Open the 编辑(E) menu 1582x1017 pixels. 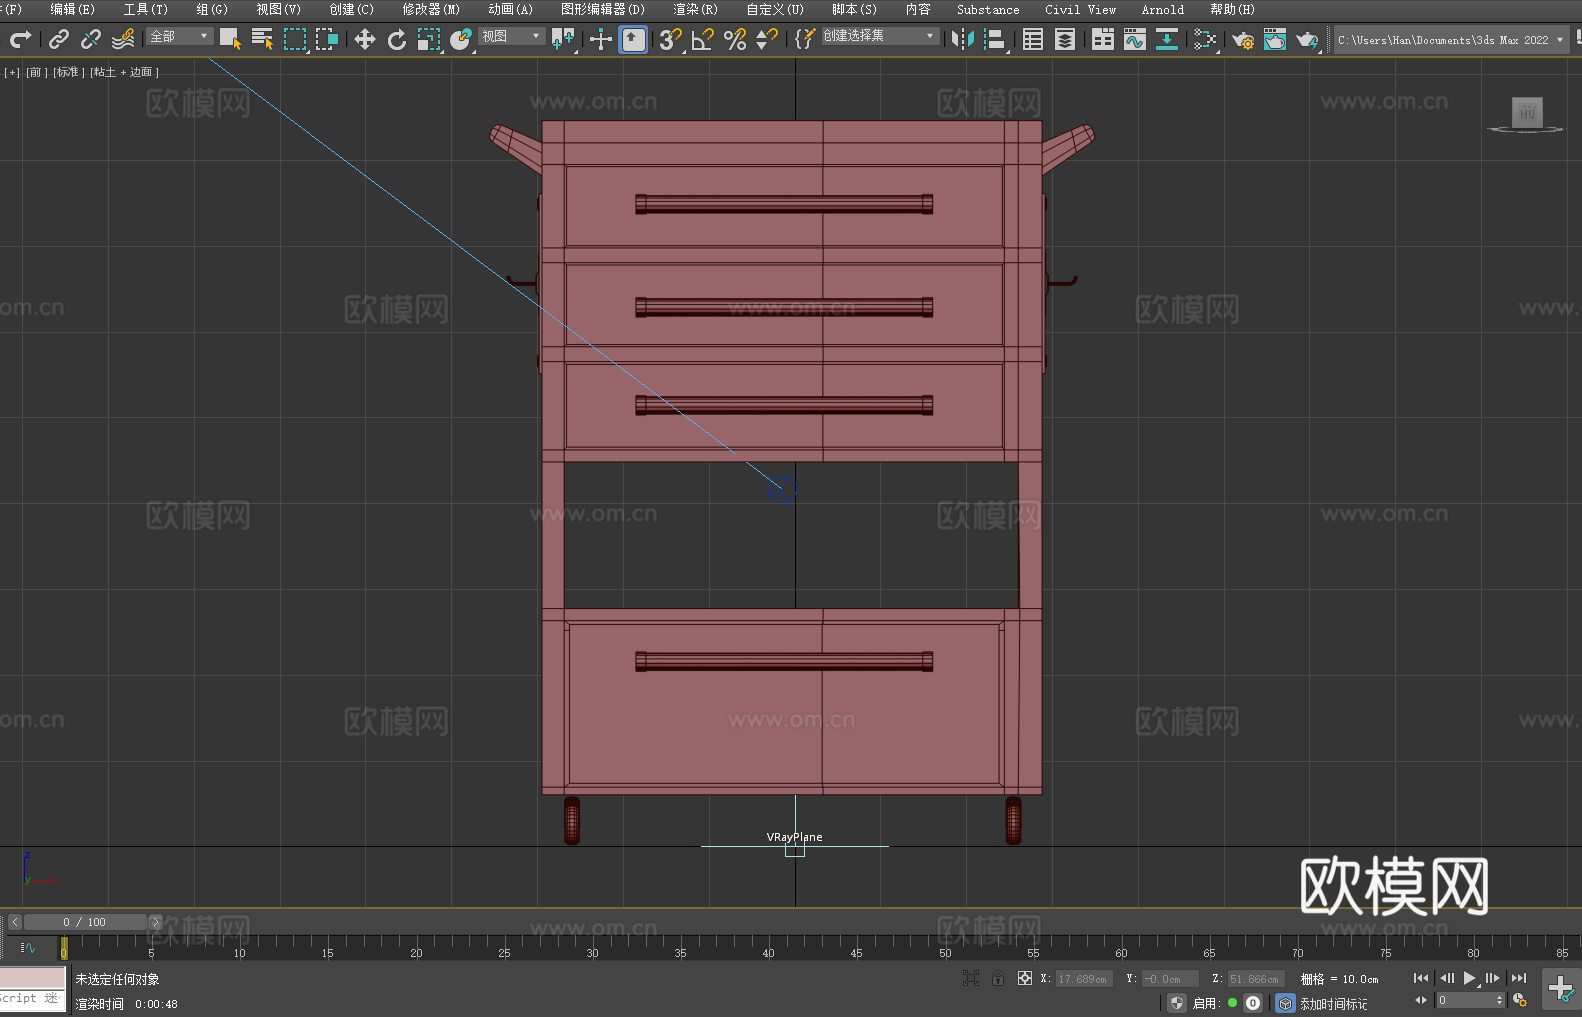click(72, 9)
